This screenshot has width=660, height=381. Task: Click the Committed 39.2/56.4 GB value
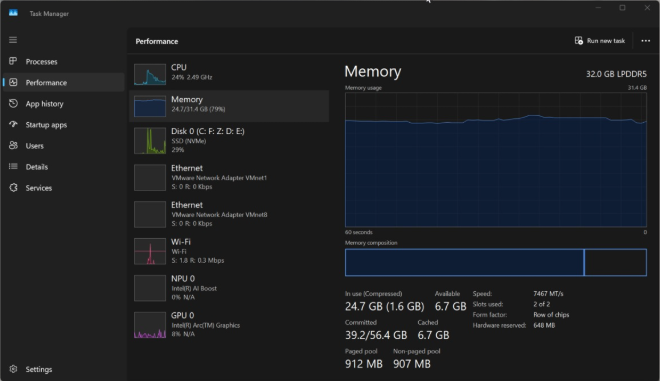click(376, 335)
